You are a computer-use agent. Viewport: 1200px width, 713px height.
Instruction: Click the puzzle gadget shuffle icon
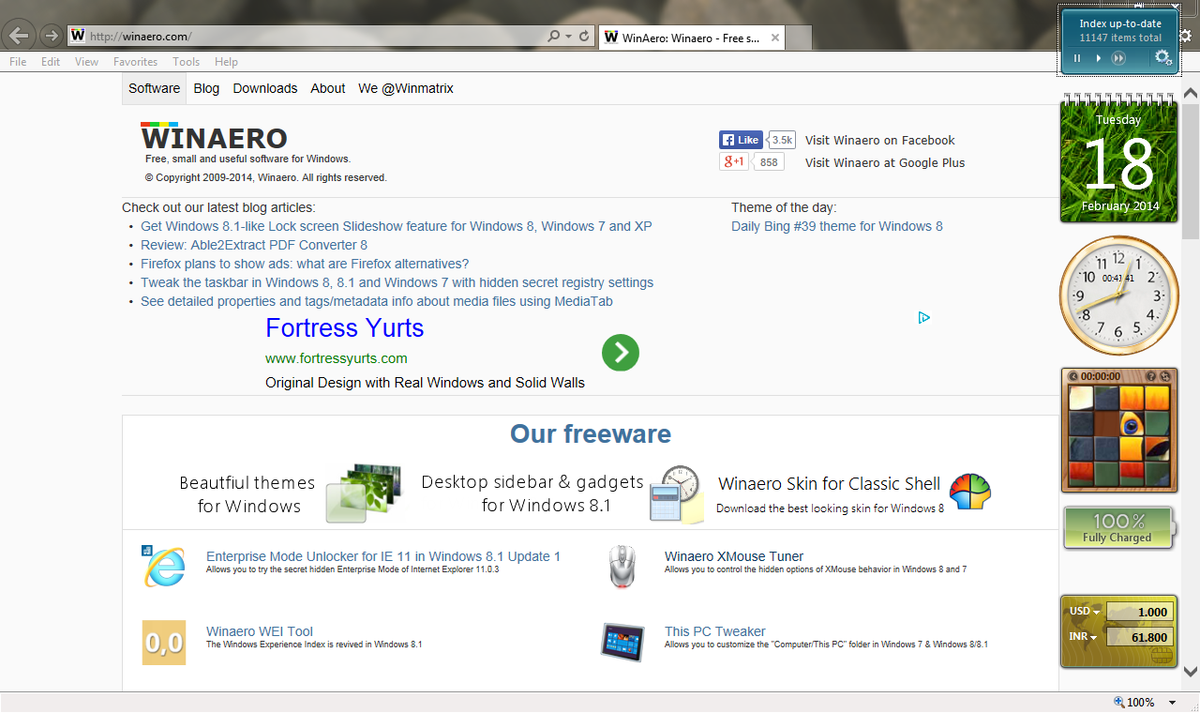point(1165,376)
